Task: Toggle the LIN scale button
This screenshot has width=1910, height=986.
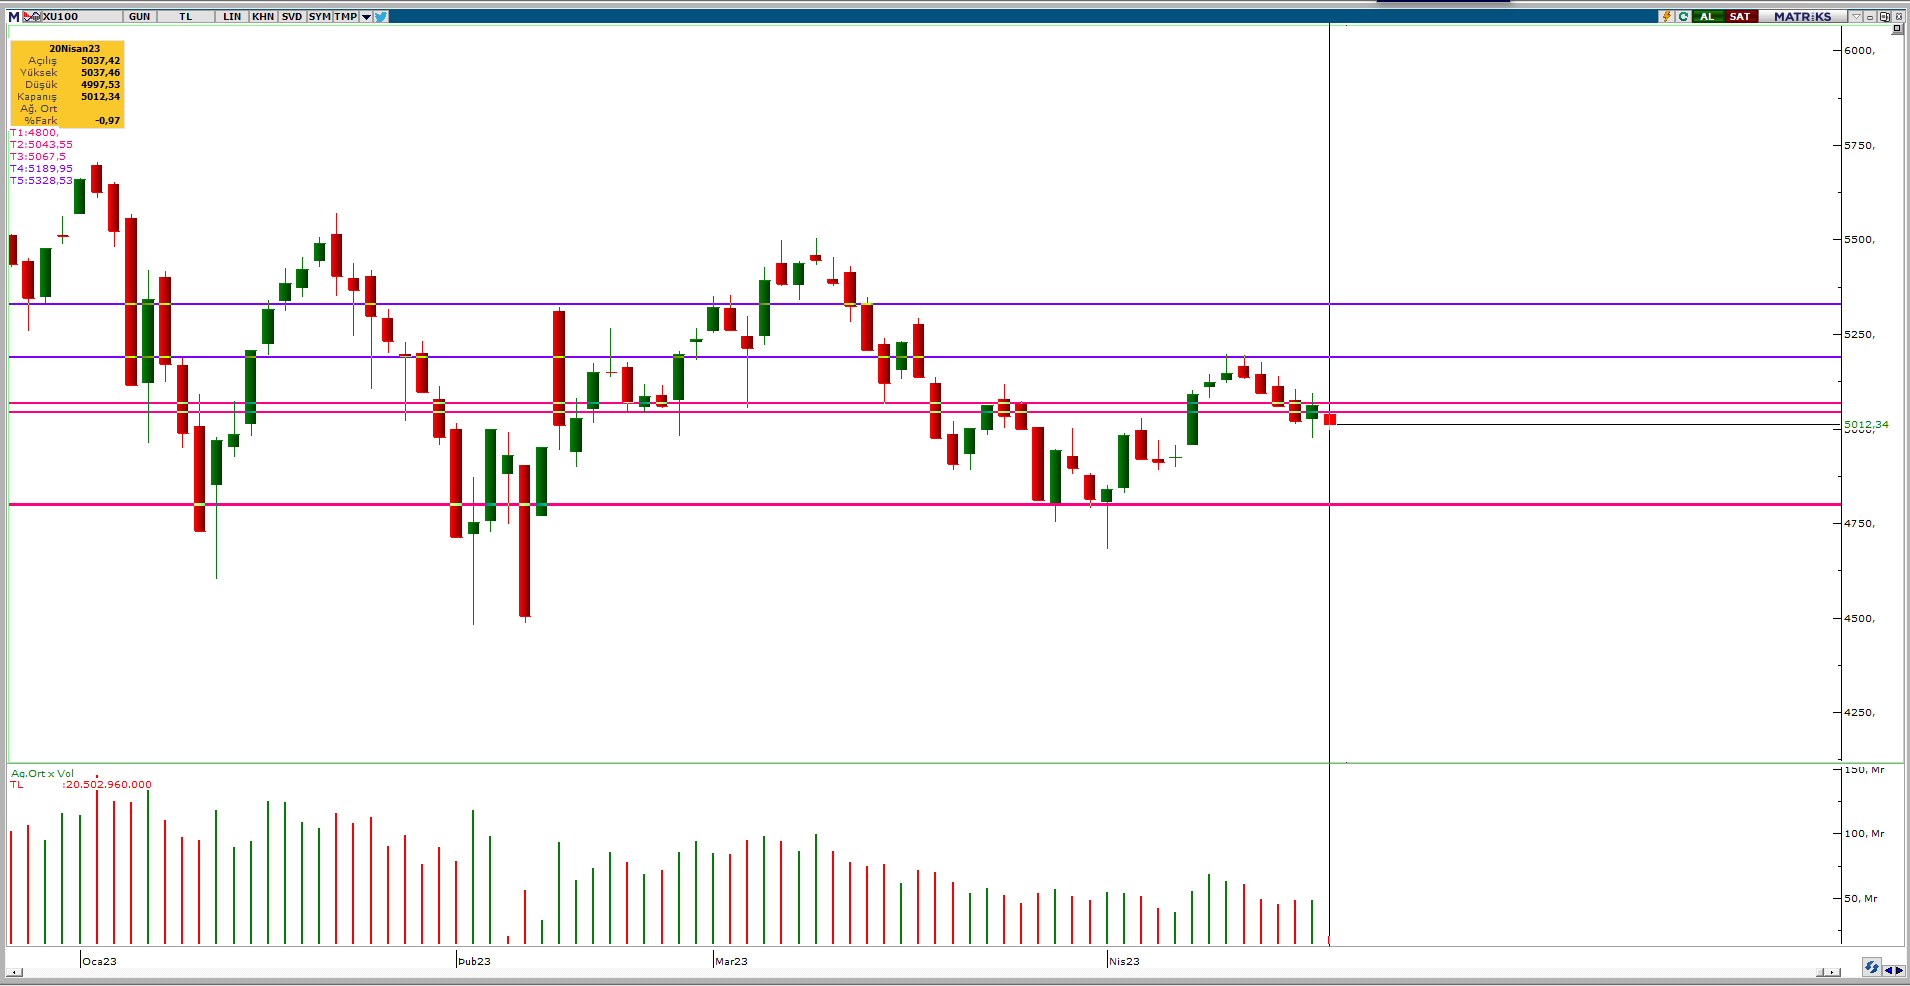Action: click(x=232, y=17)
